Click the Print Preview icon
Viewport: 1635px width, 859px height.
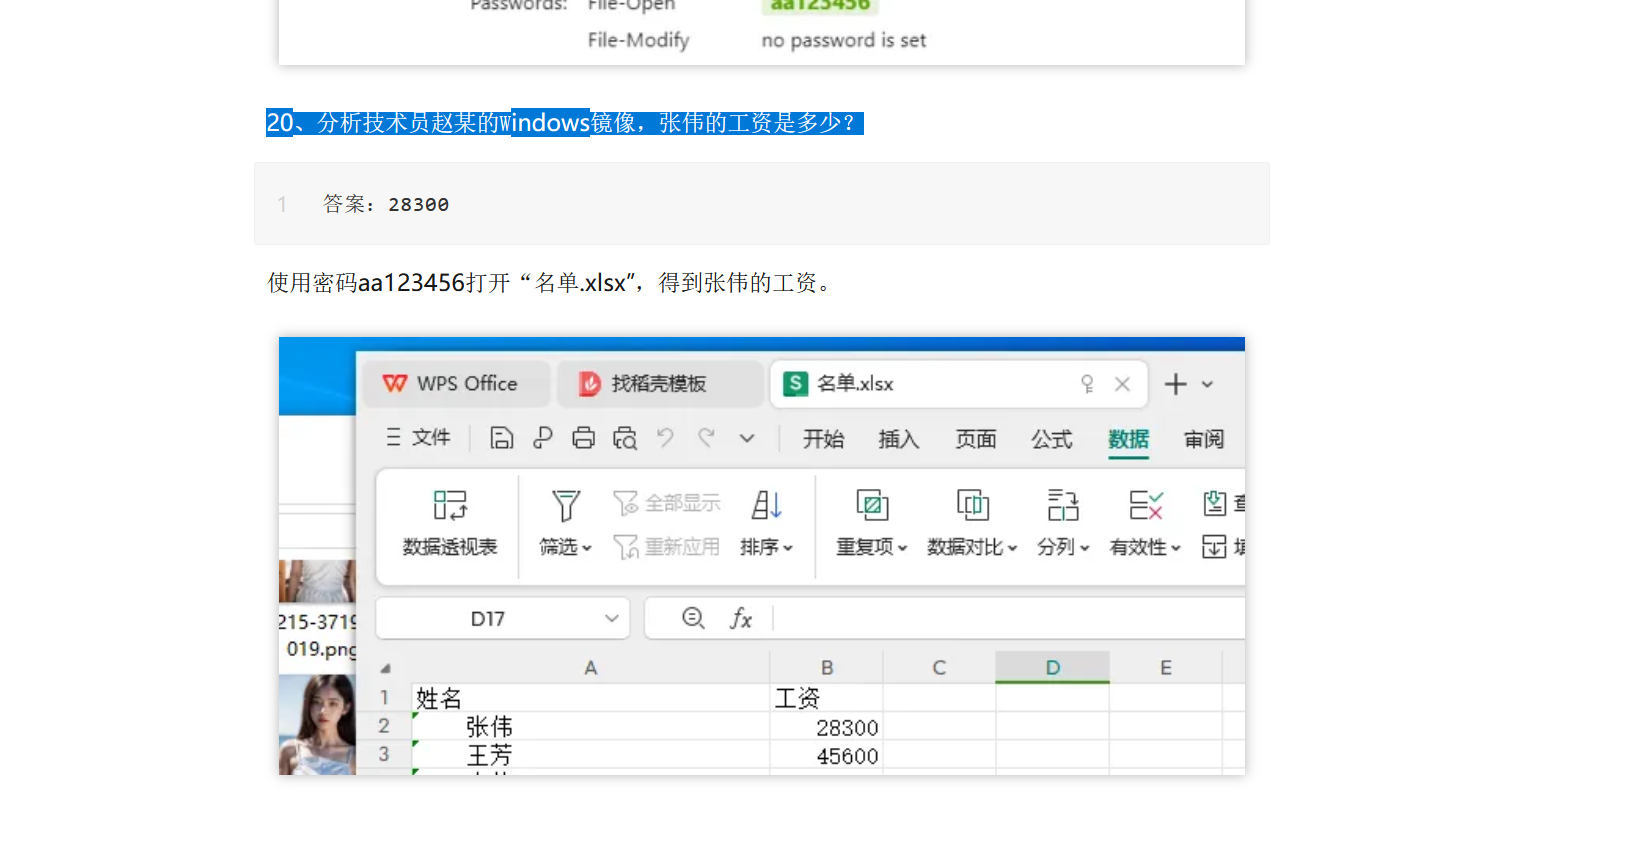(625, 438)
